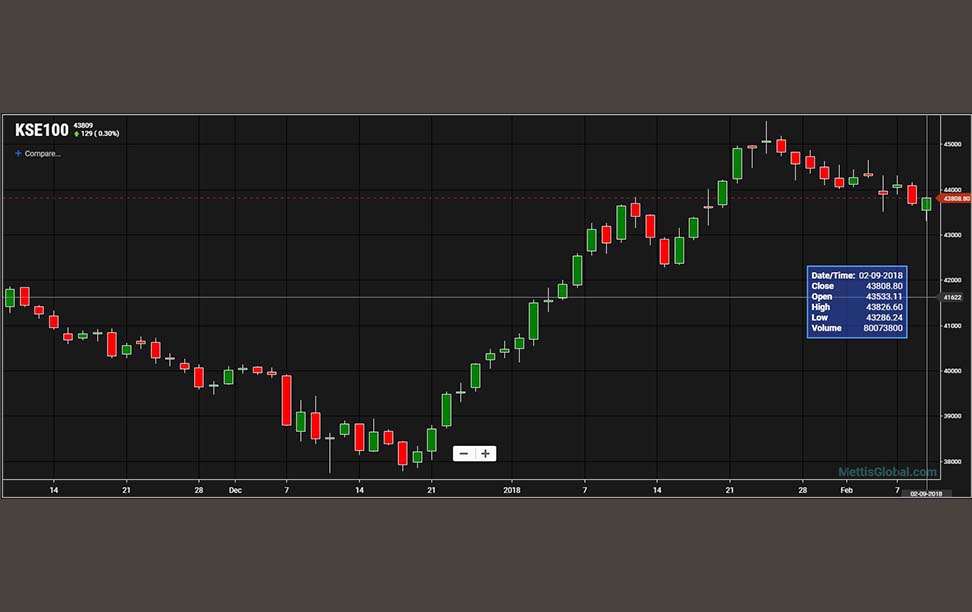
Task: Click the MettisGlobal.com watermark link
Action: coord(887,472)
